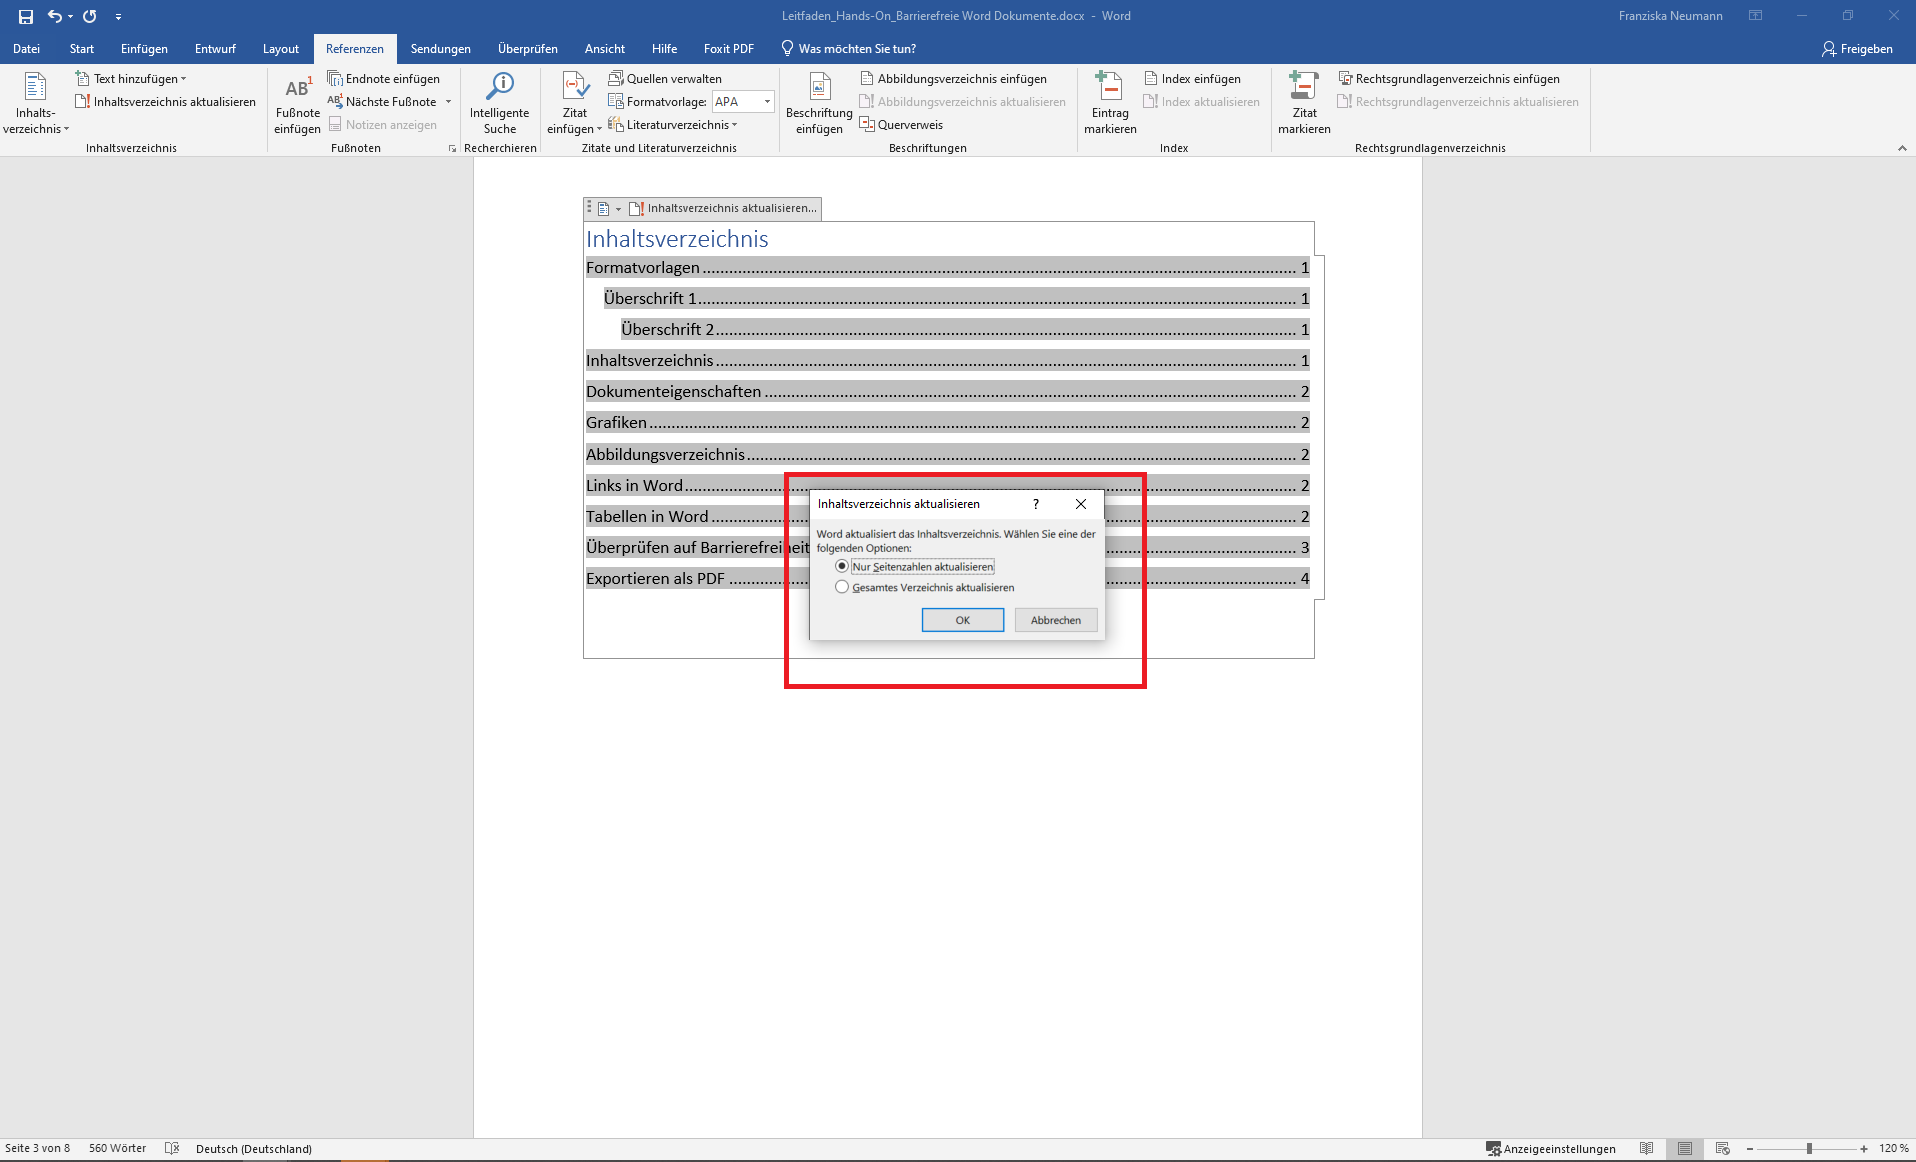This screenshot has height=1162, width=1916.
Task: Click the Fußnote einfügen icon
Action: click(x=297, y=89)
